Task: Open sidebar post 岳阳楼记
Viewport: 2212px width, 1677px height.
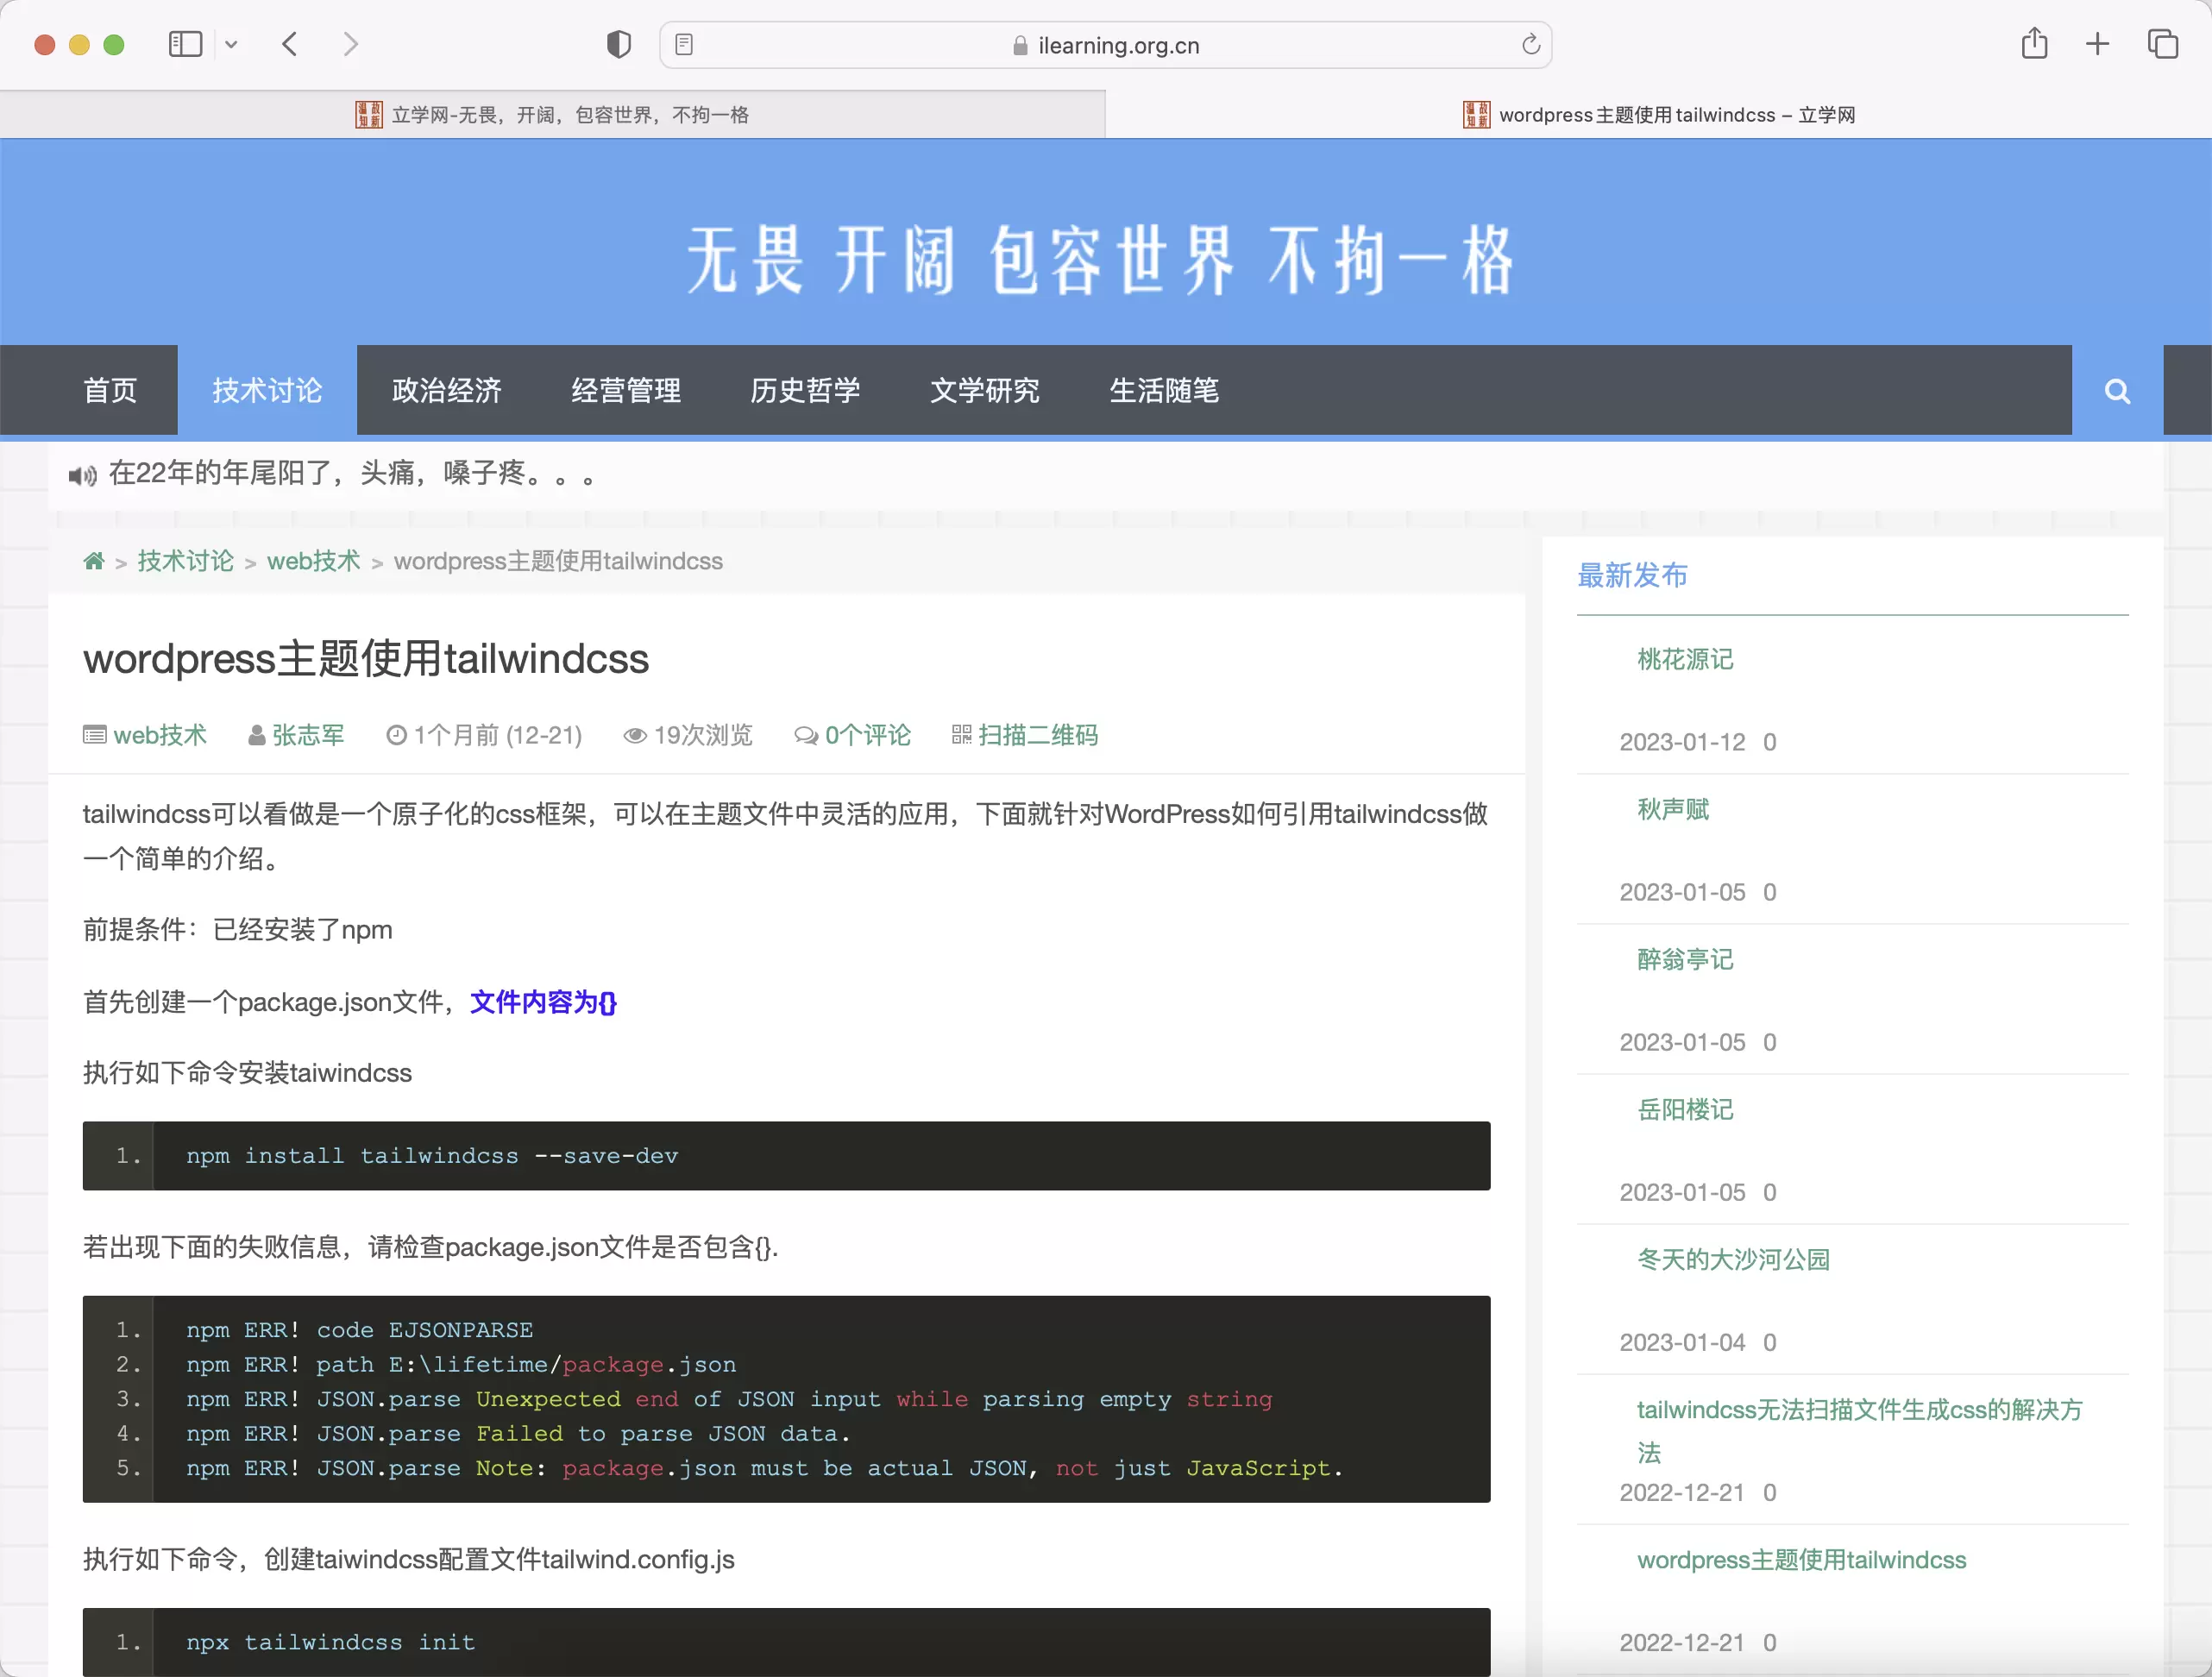Action: [x=1685, y=1109]
